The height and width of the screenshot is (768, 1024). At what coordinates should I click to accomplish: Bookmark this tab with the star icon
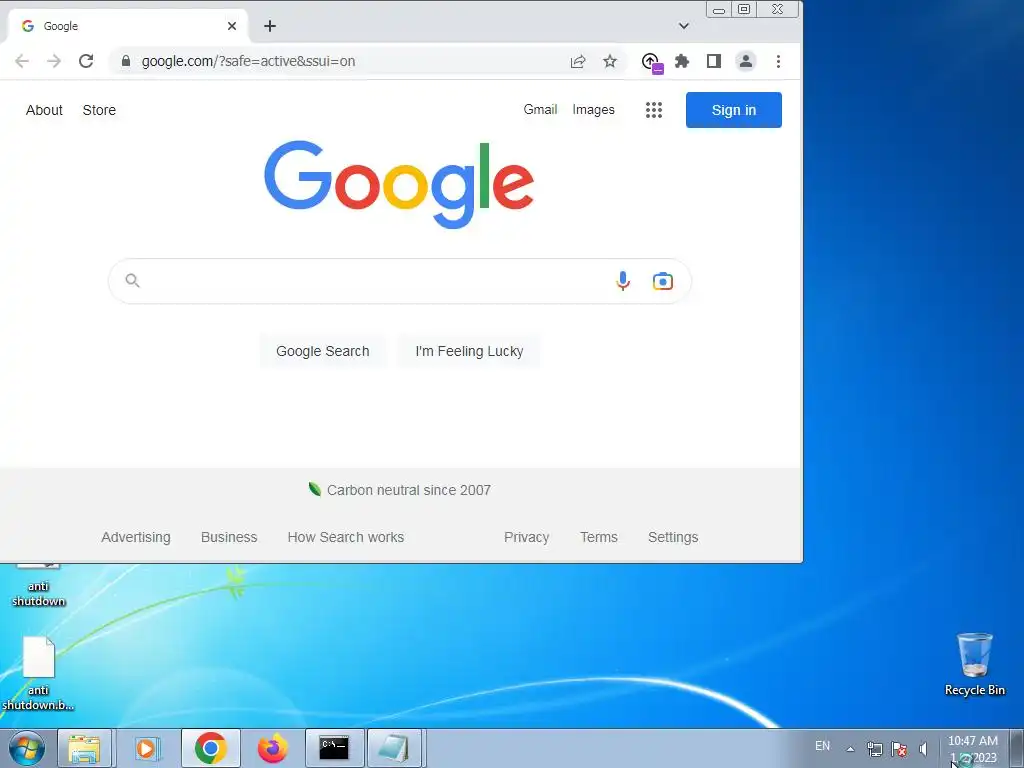[x=610, y=61]
